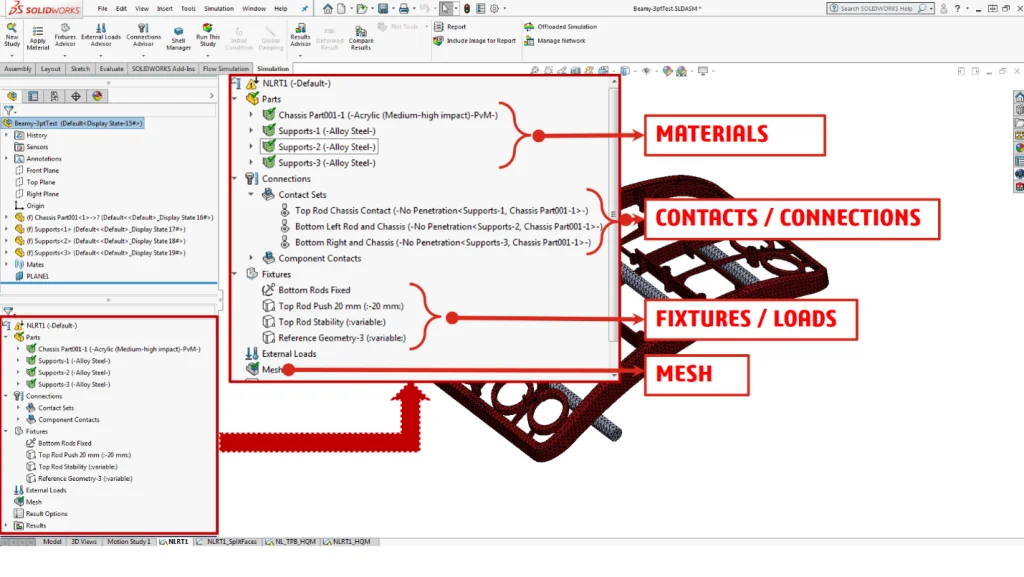Switch to the Flow Simulation ribbon tab

click(x=225, y=69)
